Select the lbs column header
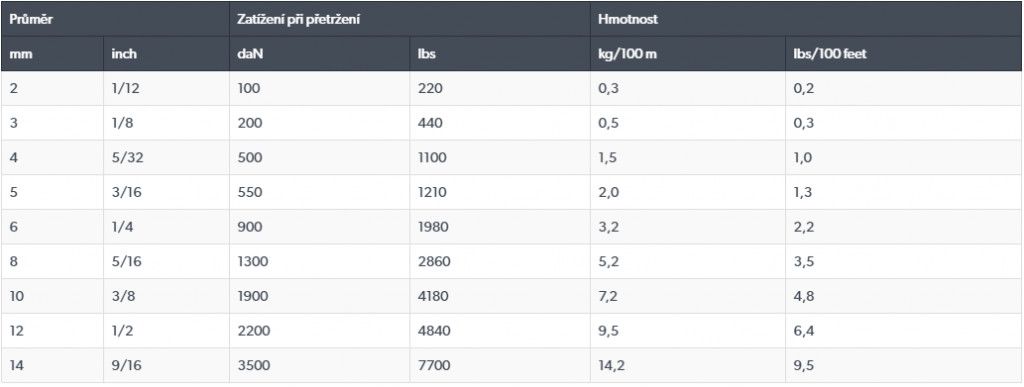Screen dimensions: 1024x387 click(x=500, y=54)
